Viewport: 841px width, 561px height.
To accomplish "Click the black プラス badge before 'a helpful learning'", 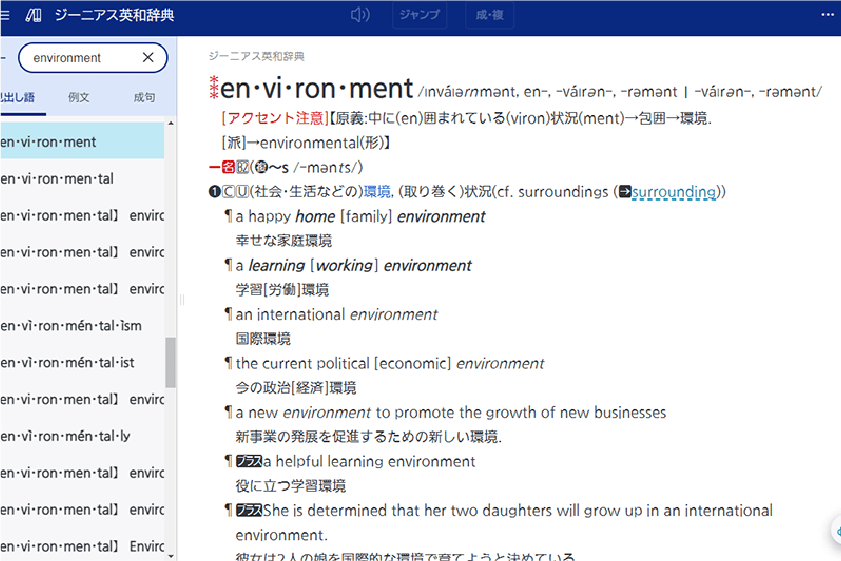I will [x=248, y=462].
